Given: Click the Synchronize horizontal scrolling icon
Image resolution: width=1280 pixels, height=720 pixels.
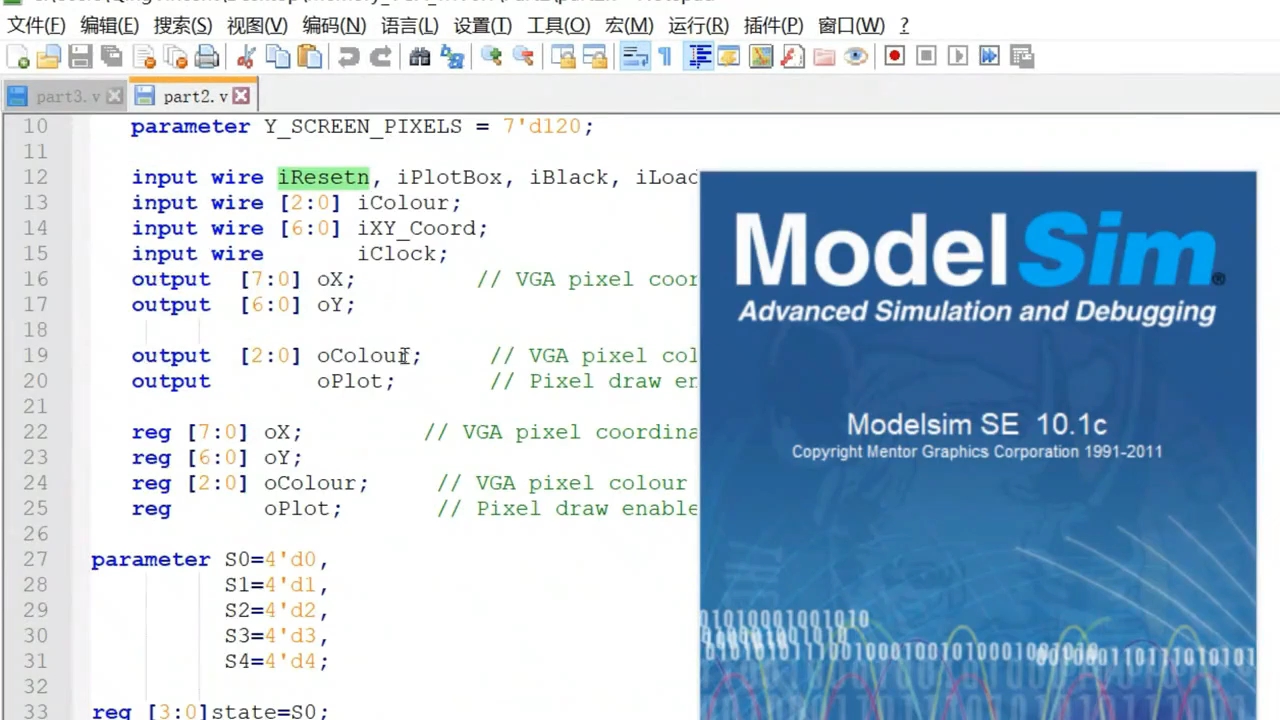Looking at the screenshot, I should pos(595,56).
